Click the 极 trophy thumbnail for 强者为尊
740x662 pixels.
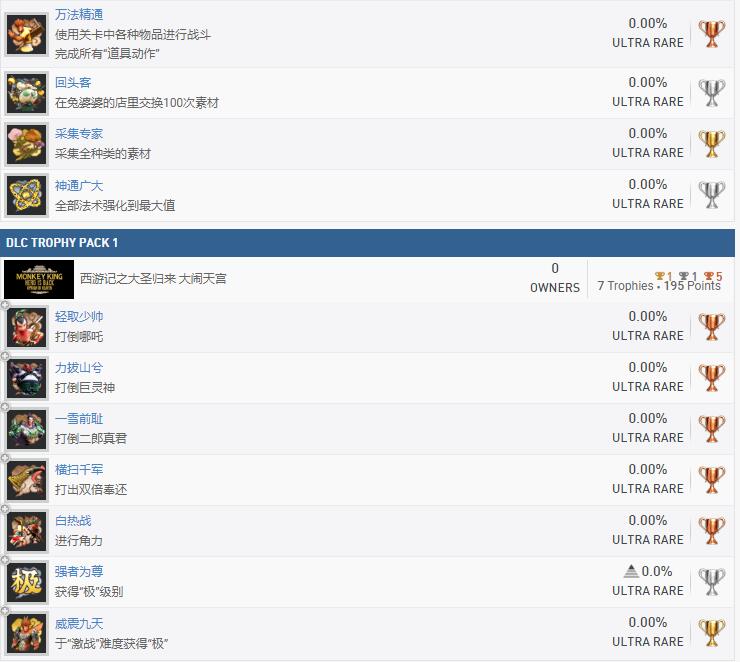pyautogui.click(x=27, y=582)
